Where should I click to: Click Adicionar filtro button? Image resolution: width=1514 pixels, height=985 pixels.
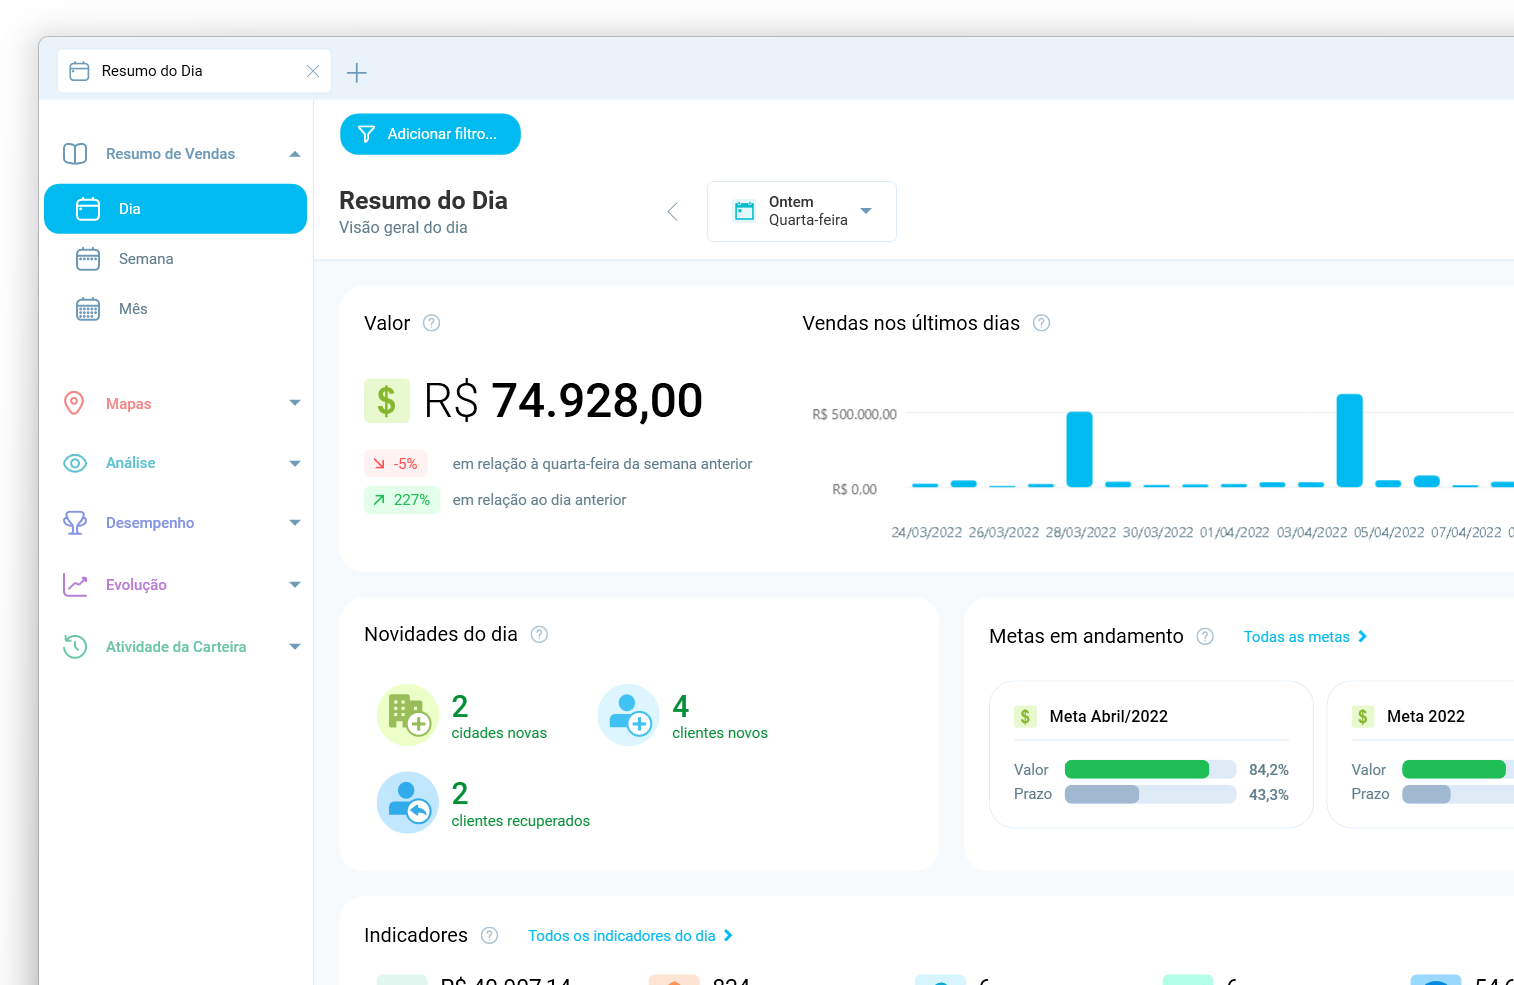[x=430, y=134]
